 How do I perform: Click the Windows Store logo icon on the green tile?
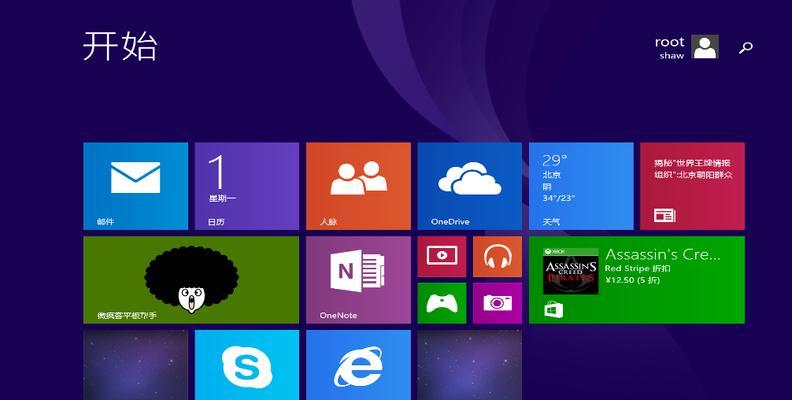click(554, 309)
